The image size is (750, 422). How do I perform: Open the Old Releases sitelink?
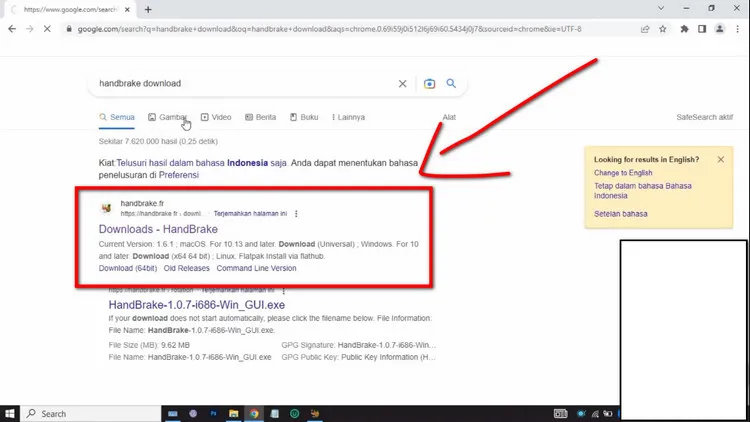coord(187,268)
